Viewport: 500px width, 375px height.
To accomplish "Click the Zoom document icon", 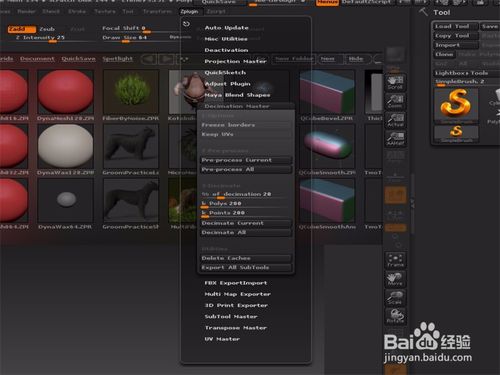I will pos(395,101).
